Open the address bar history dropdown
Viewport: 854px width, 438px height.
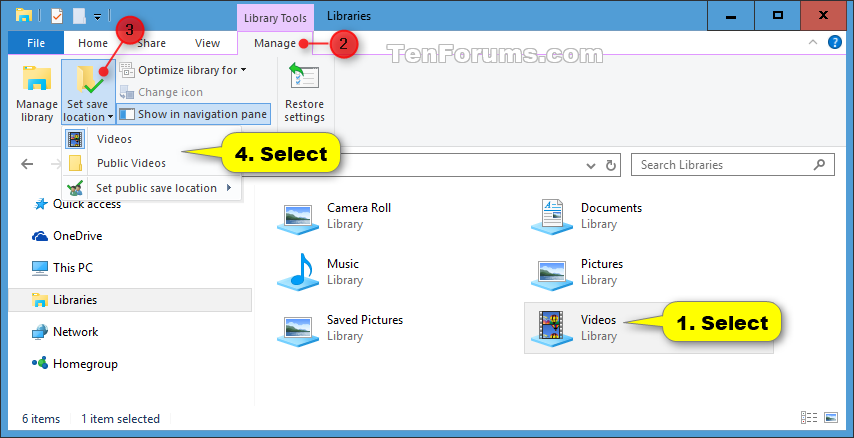coord(590,165)
